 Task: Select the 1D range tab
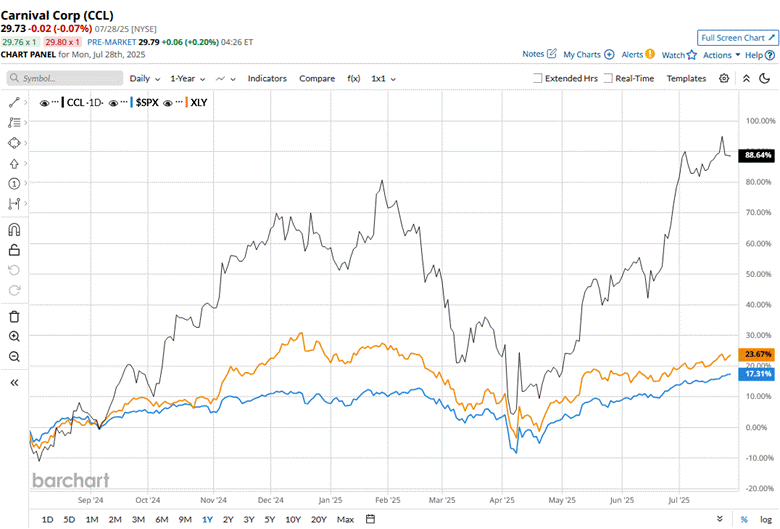coord(47,520)
